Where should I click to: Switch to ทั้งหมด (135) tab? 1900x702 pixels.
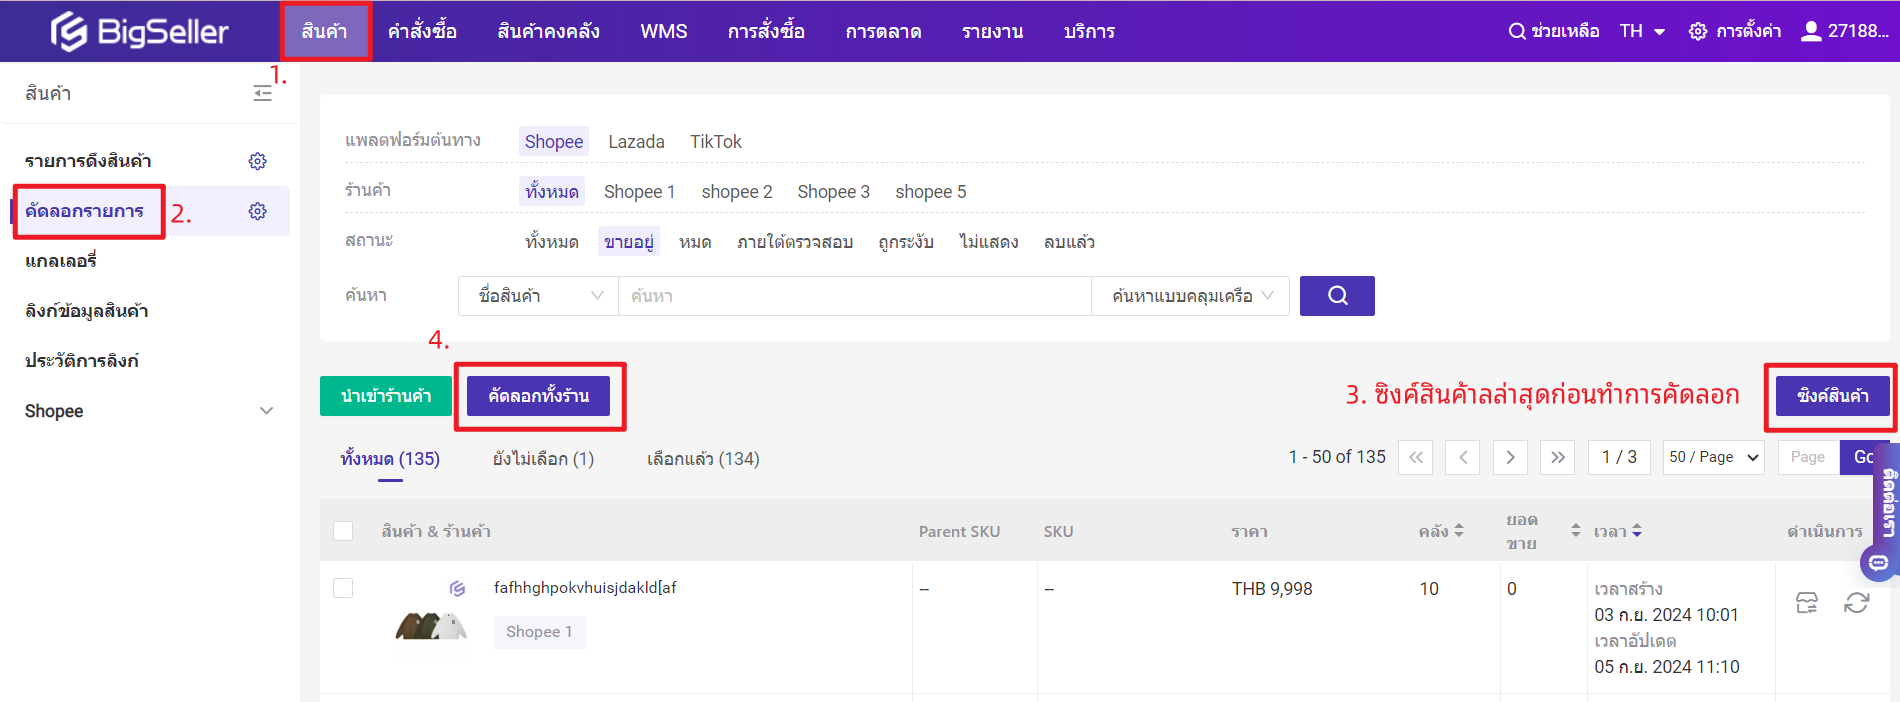click(390, 459)
